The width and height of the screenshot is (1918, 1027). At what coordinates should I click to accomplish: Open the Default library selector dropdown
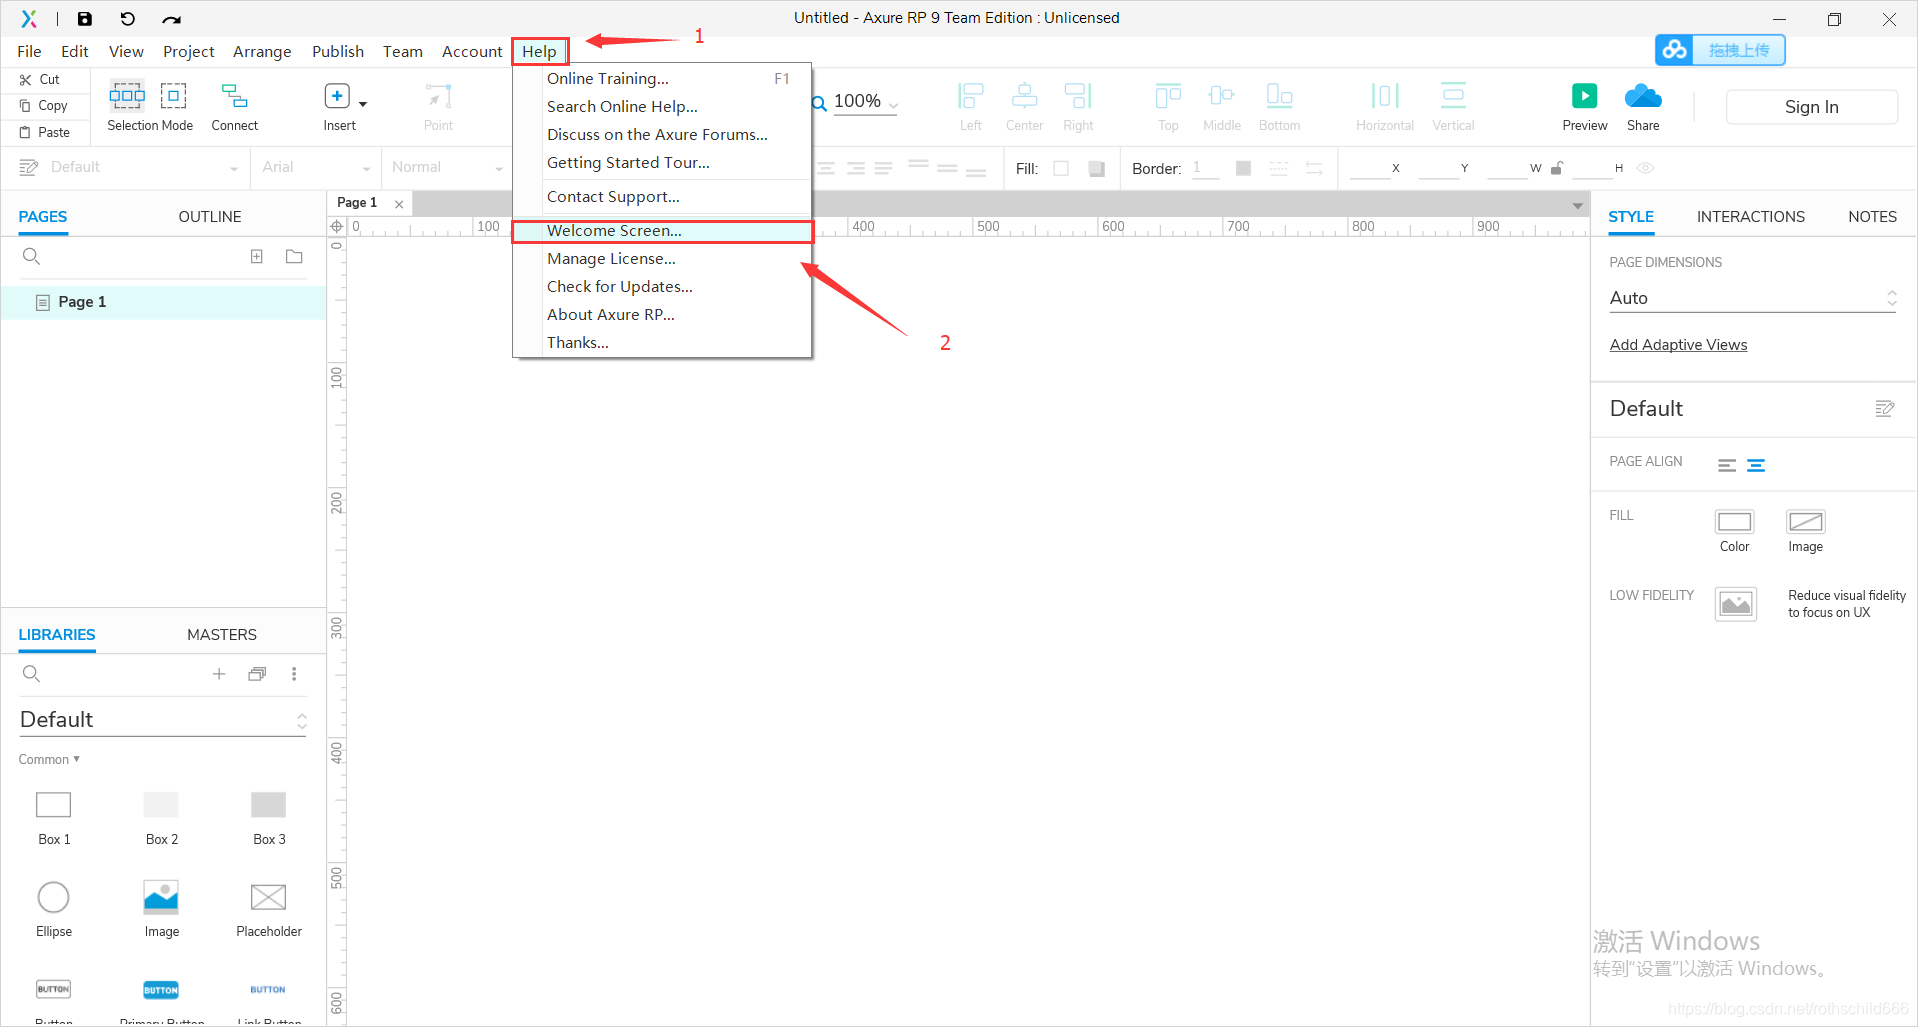click(163, 720)
